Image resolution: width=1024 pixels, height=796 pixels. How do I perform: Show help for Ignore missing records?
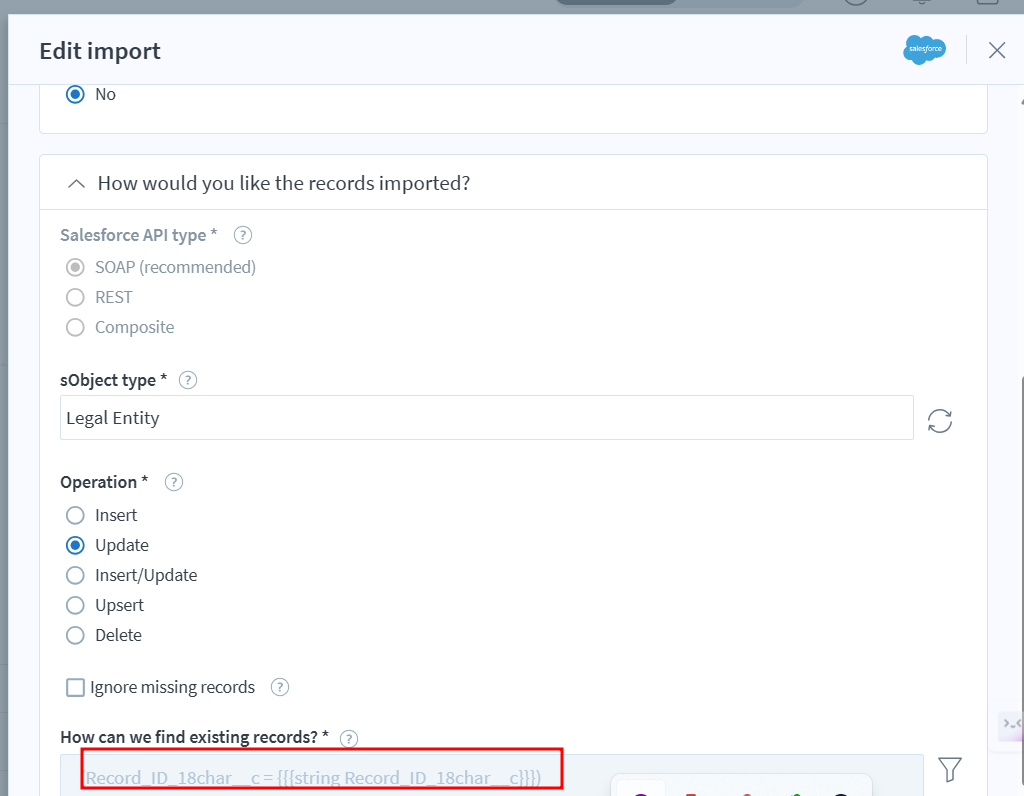(280, 687)
